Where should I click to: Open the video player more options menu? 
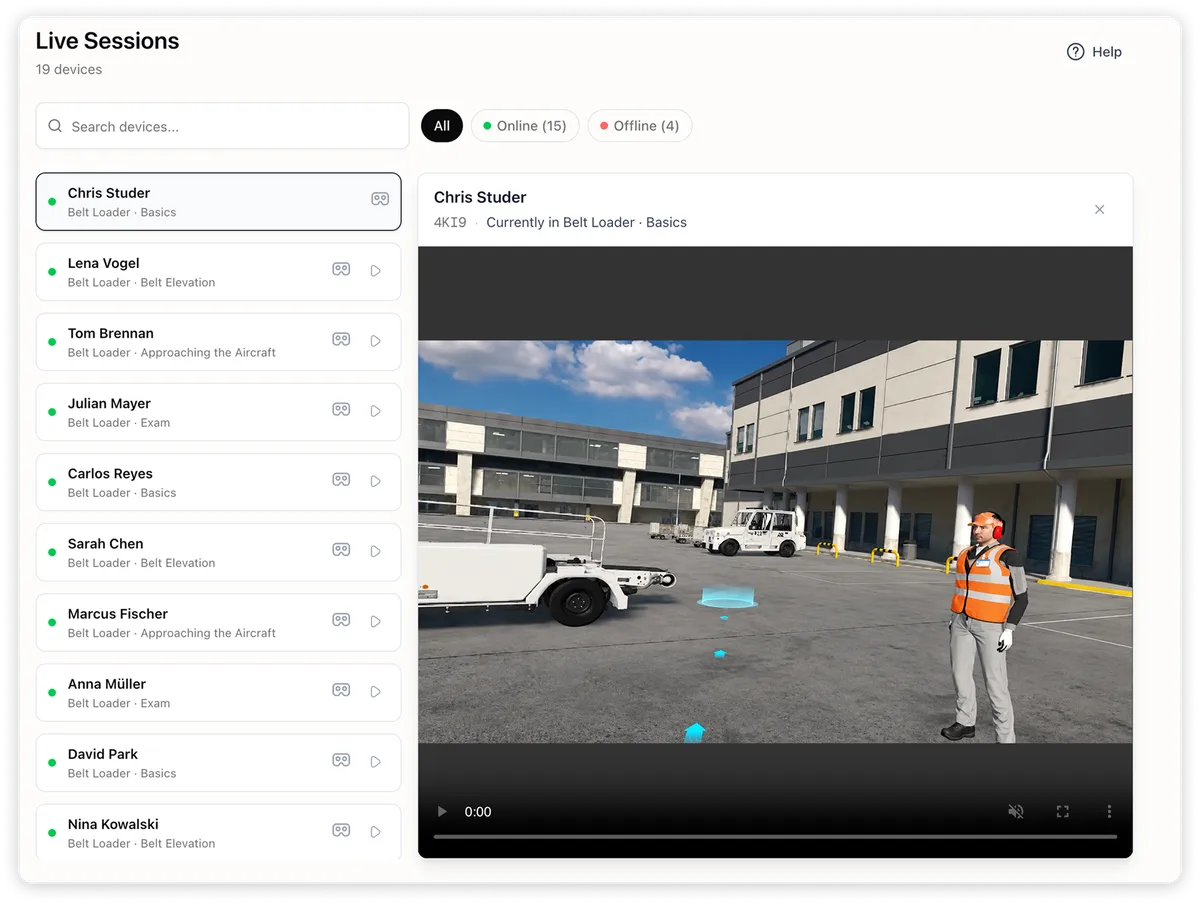coord(1109,812)
